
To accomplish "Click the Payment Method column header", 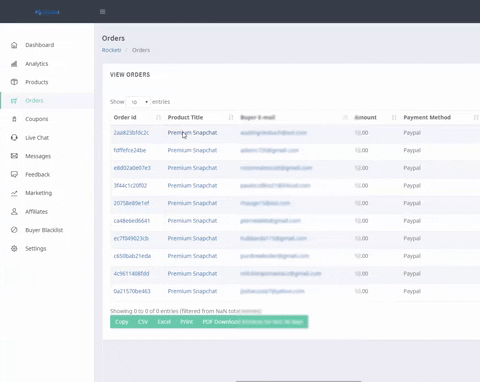I will 427,117.
